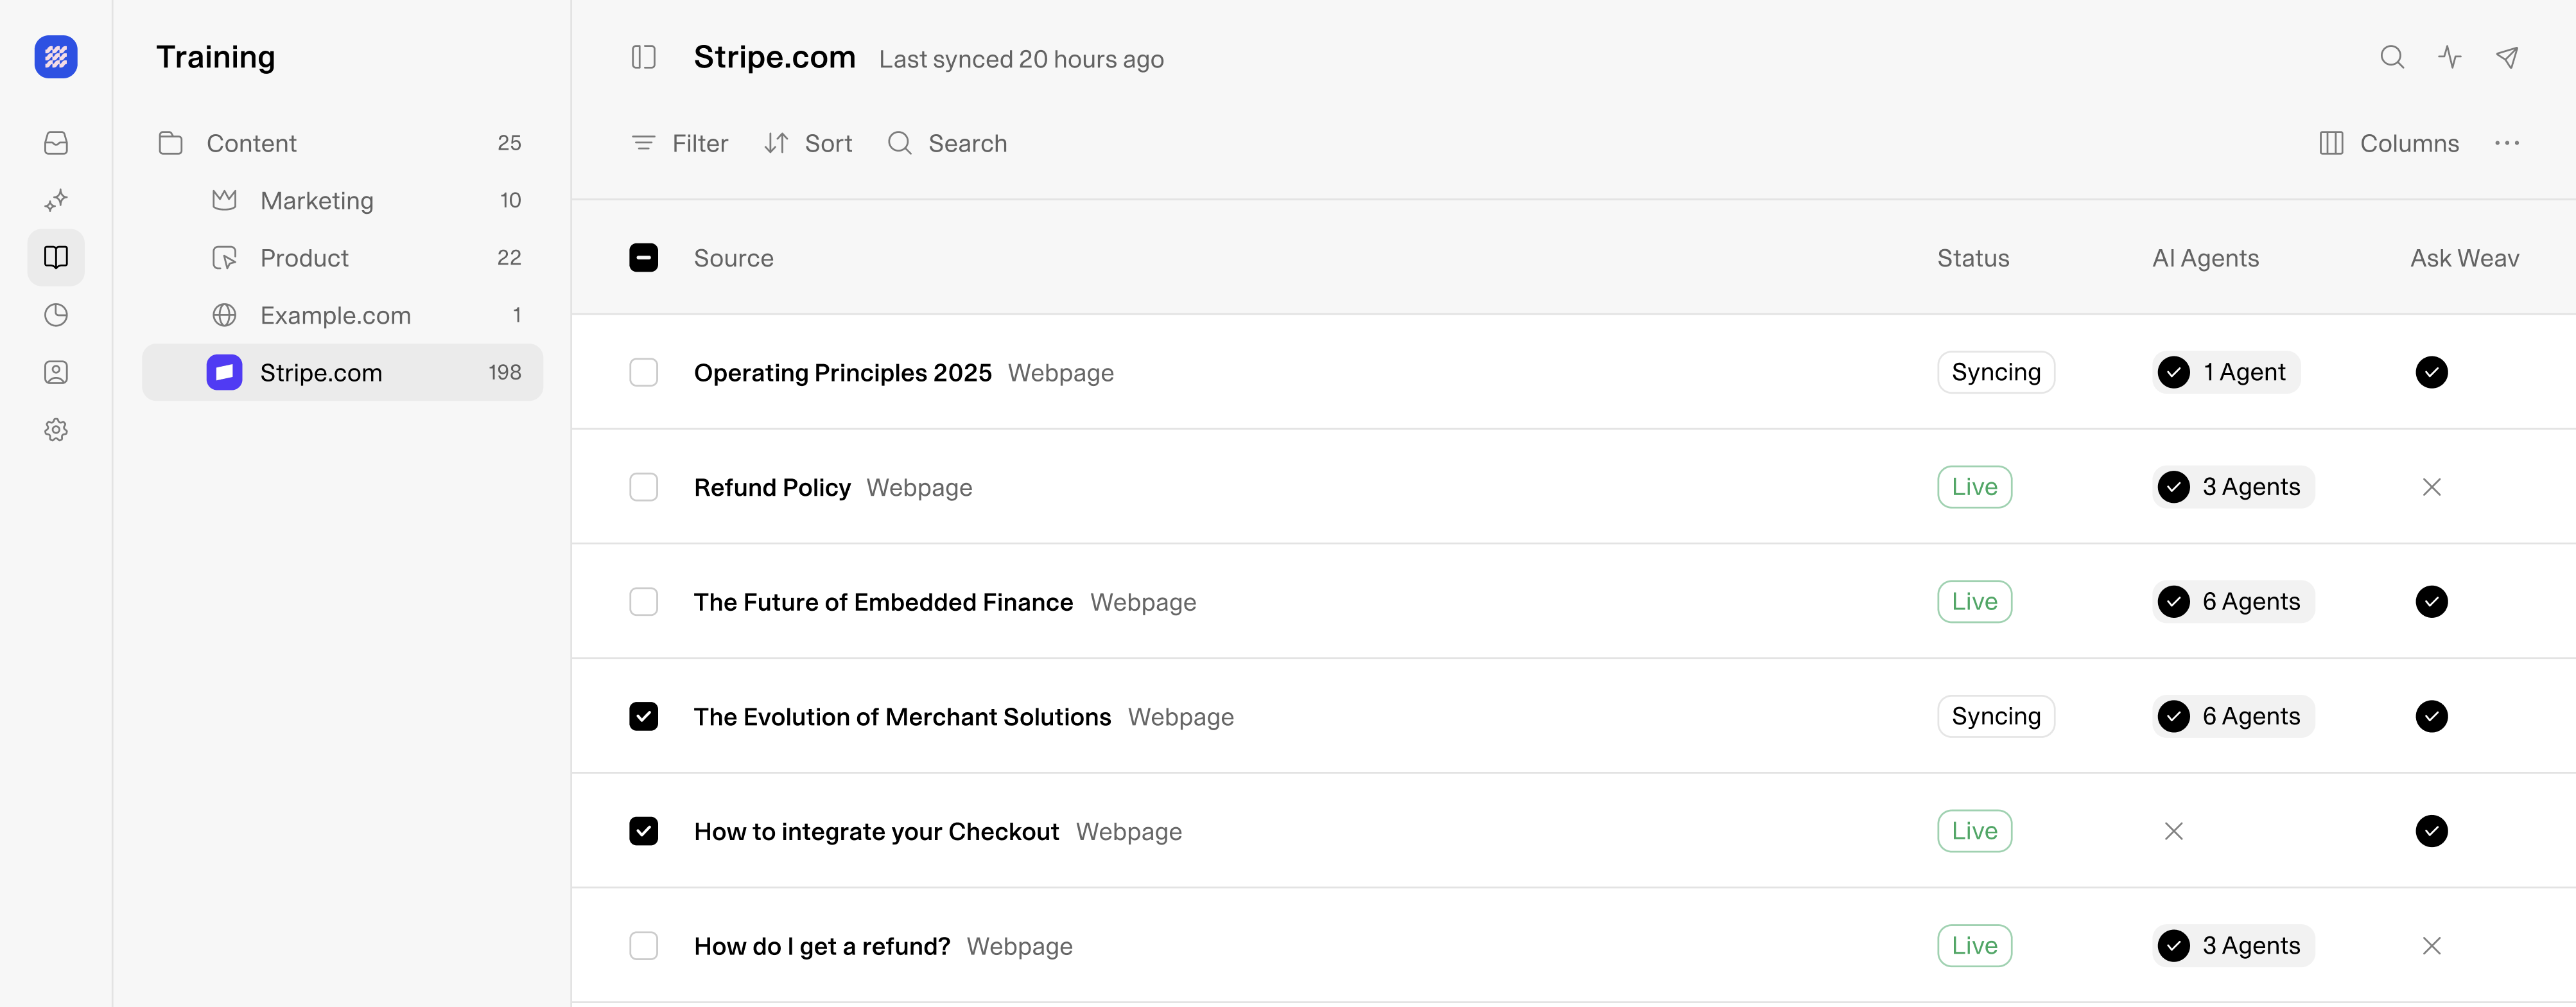
Task: Open the clock reports icon in sidebar
Action: pos(56,315)
